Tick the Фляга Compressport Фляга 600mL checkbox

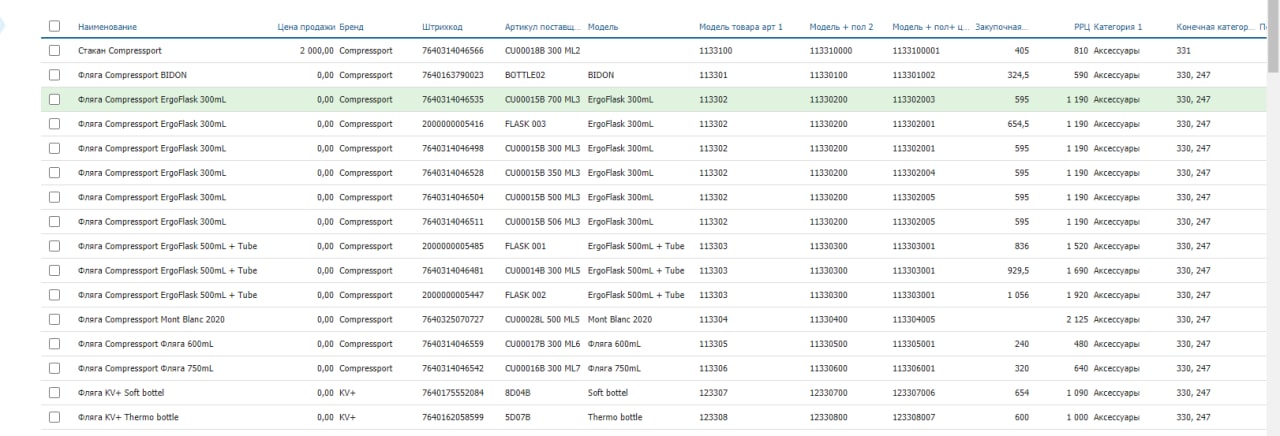click(55, 344)
